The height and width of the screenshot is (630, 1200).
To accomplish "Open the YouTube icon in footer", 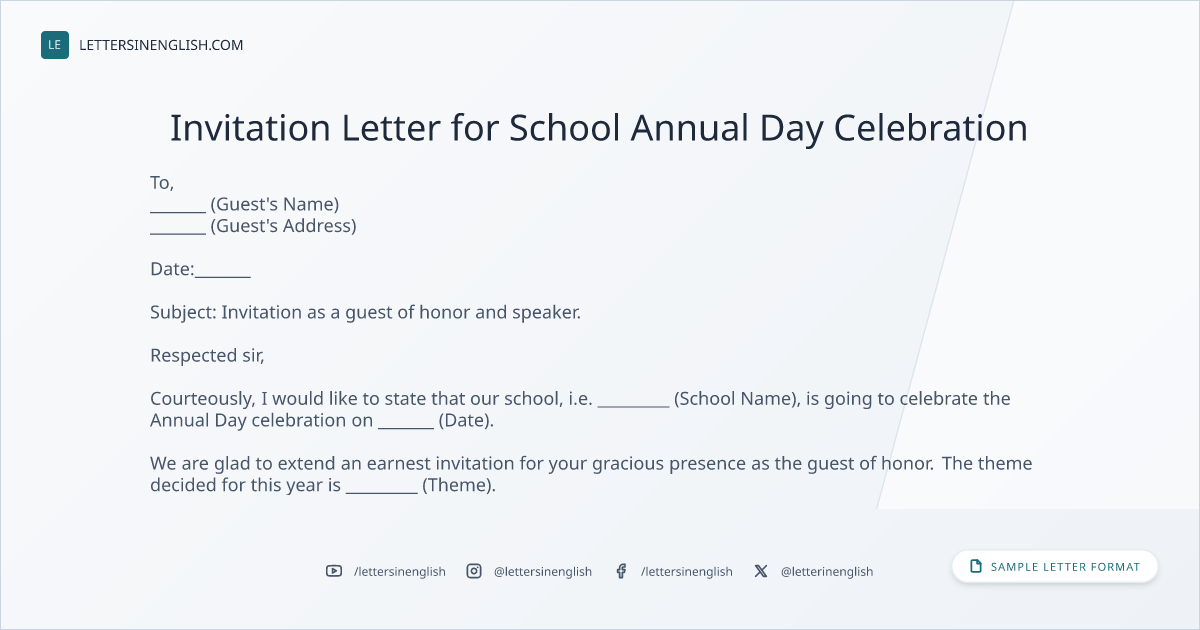I will point(334,571).
